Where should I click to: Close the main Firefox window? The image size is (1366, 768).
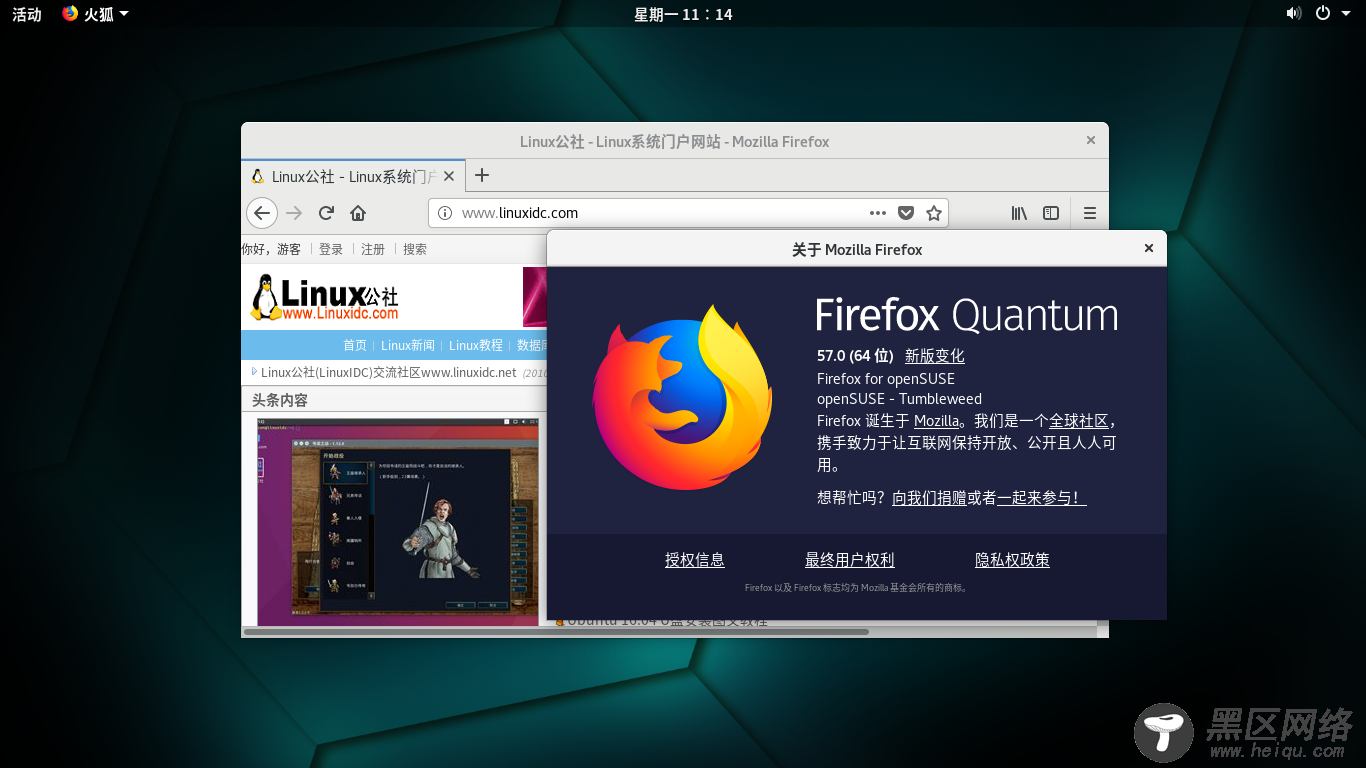click(x=1091, y=141)
